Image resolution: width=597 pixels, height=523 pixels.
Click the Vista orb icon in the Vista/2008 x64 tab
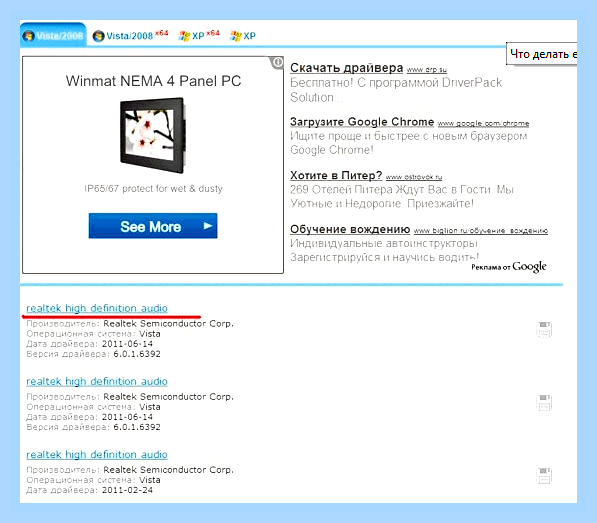(x=98, y=36)
